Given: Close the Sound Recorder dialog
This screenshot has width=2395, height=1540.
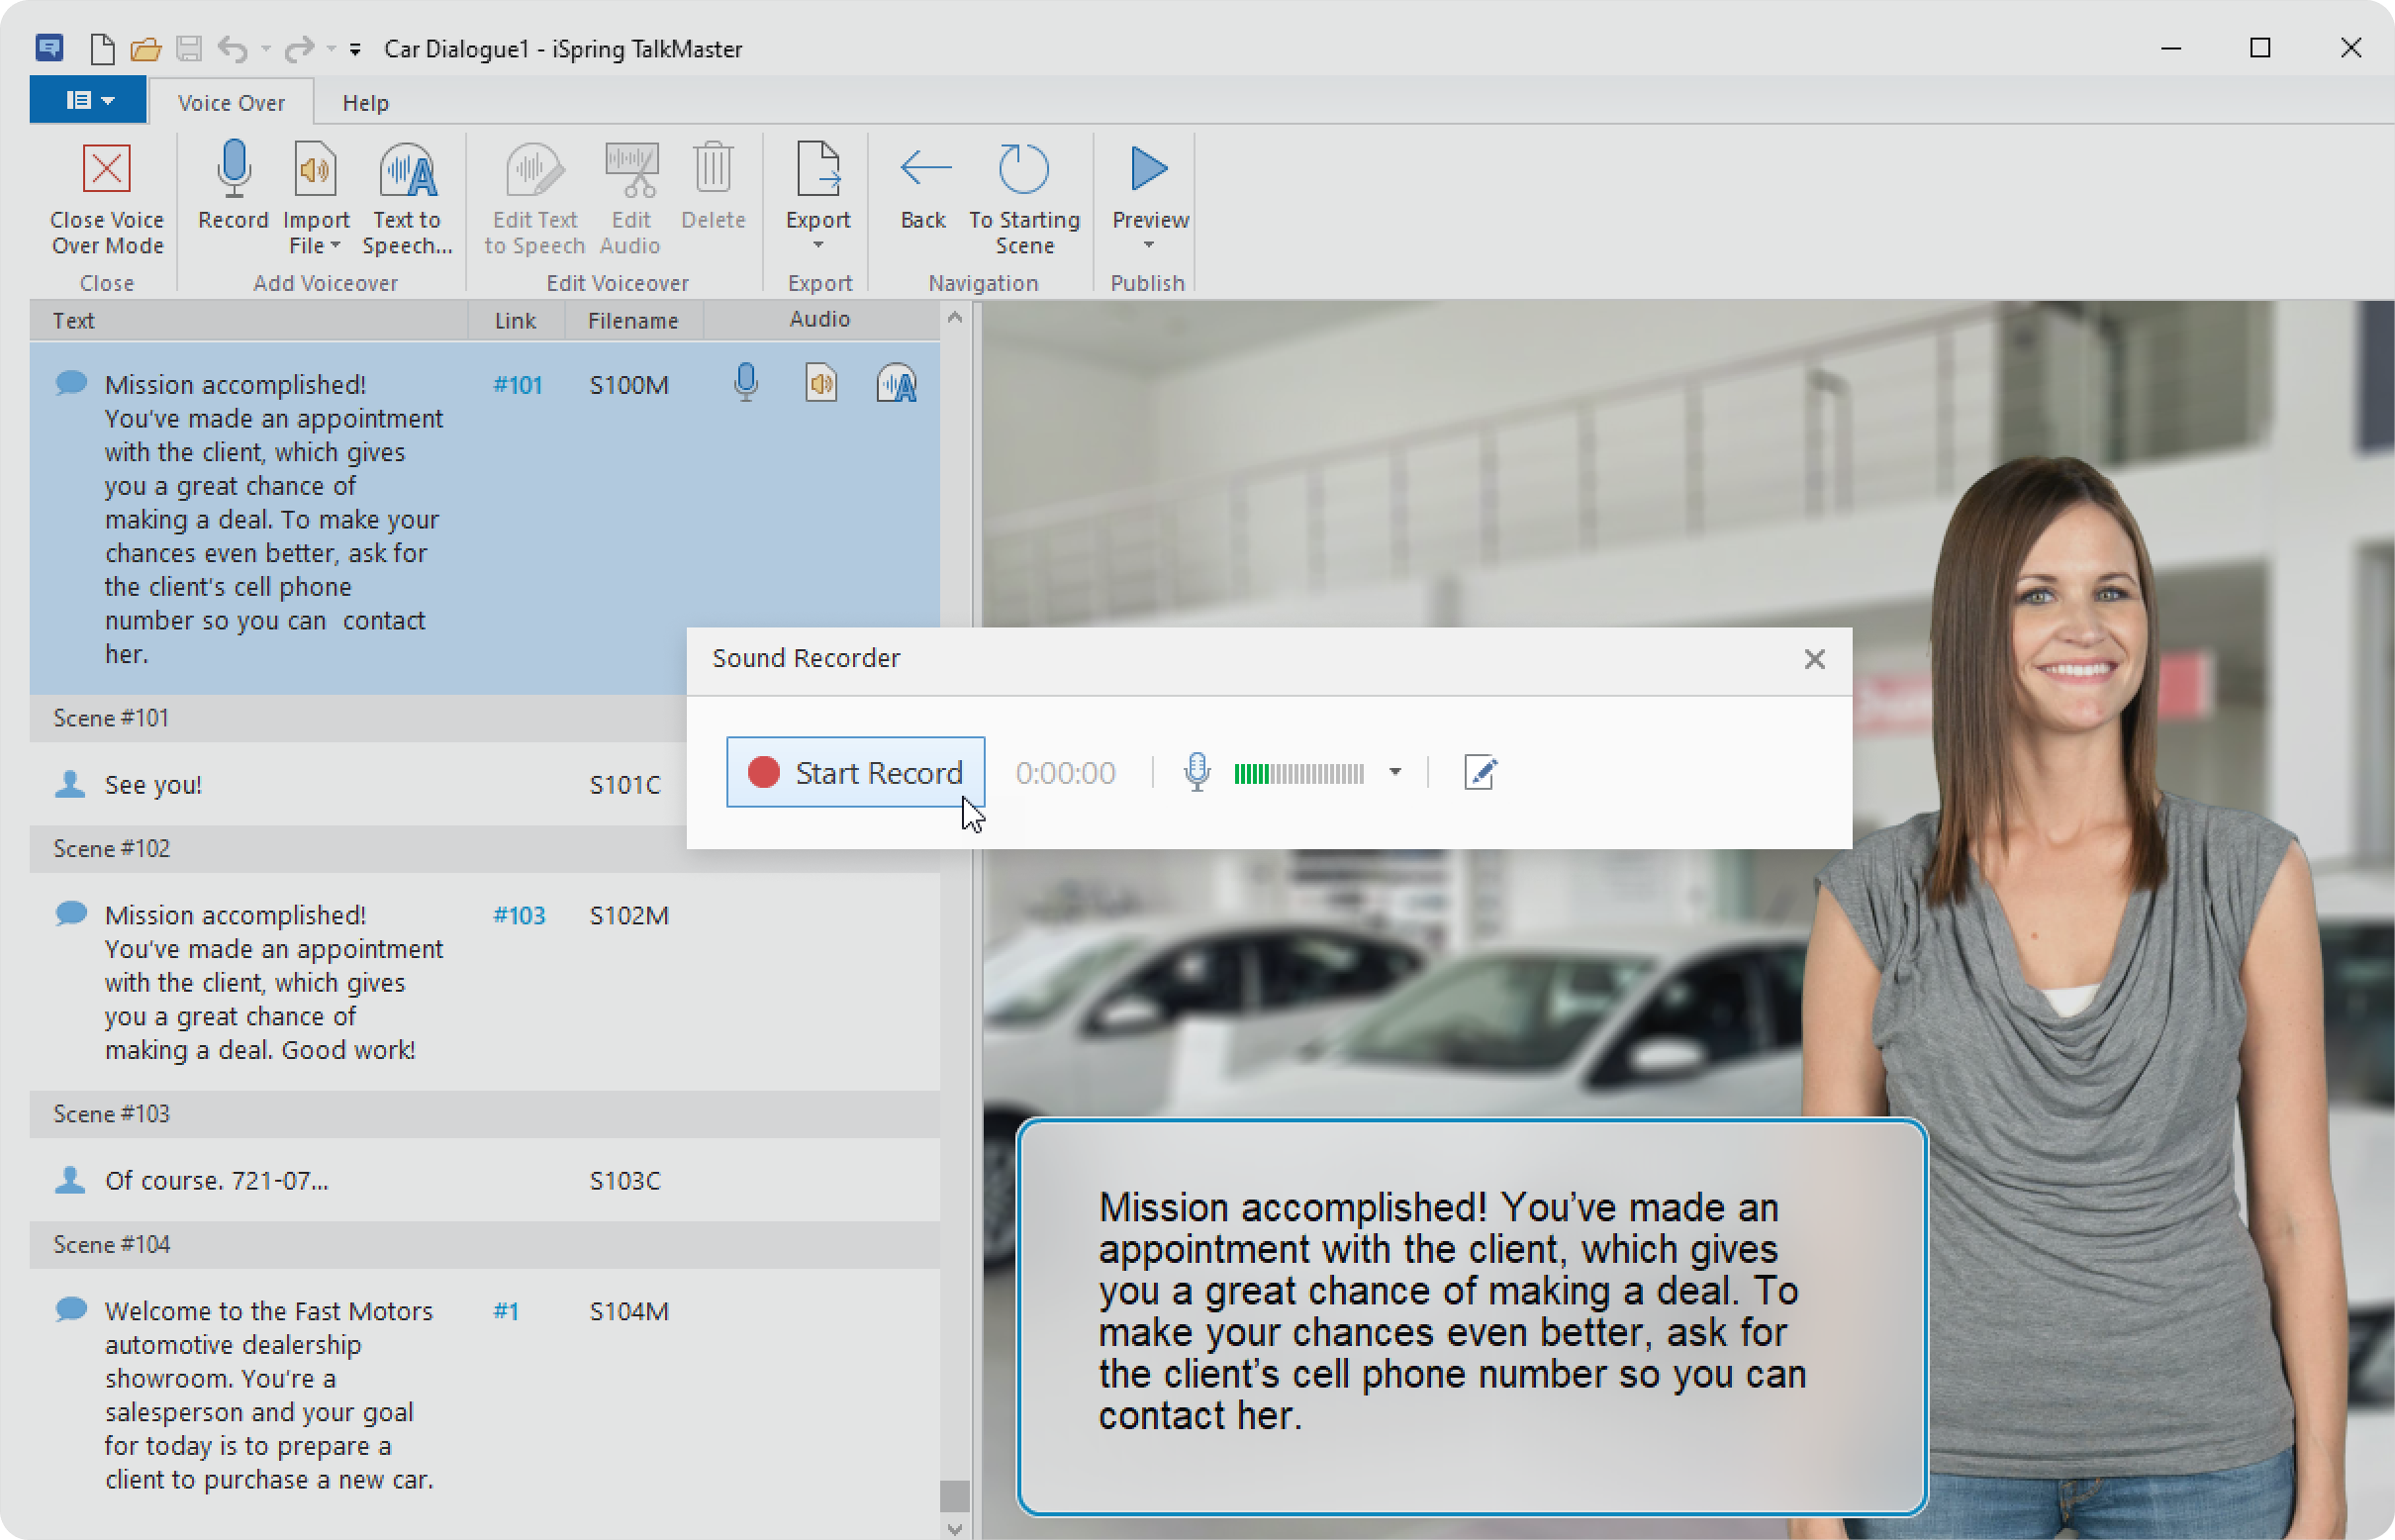Looking at the screenshot, I should (x=1814, y=660).
